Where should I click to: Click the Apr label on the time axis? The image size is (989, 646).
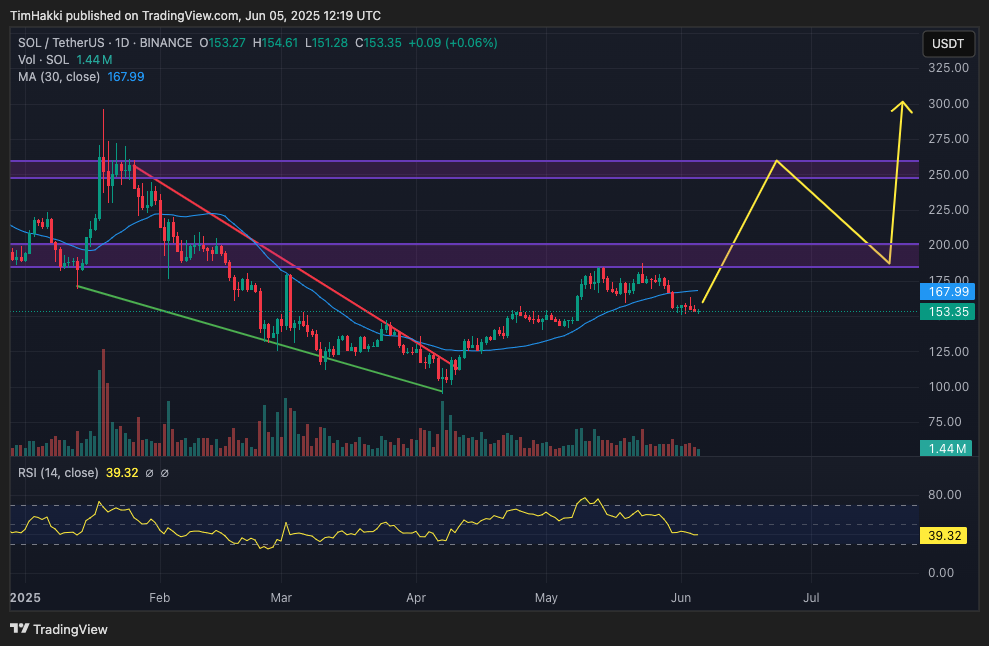click(416, 598)
